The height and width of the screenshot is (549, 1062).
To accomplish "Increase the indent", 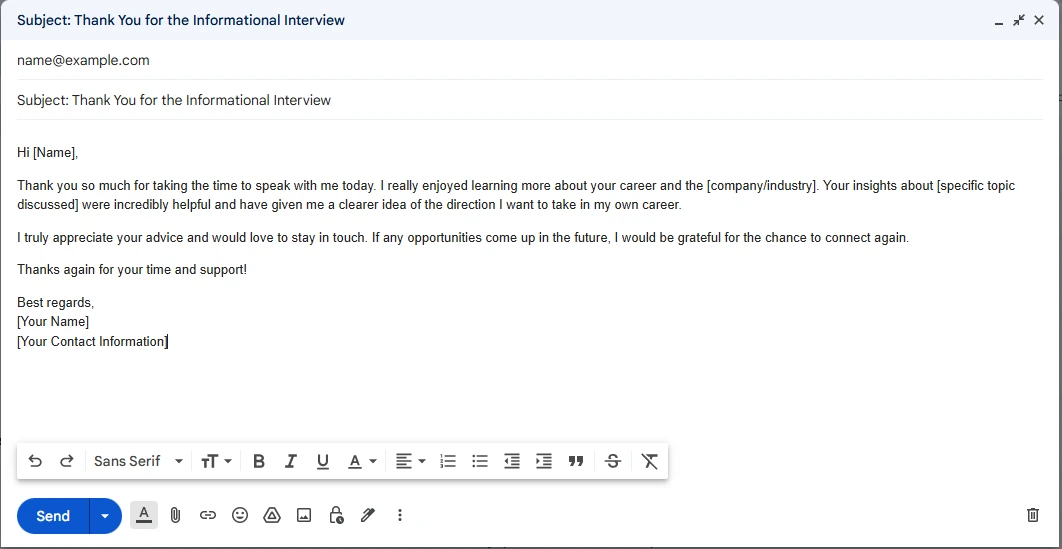I will tap(544, 461).
